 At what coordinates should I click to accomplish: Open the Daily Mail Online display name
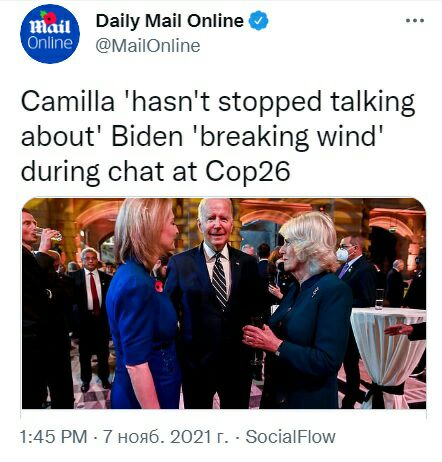(x=170, y=21)
